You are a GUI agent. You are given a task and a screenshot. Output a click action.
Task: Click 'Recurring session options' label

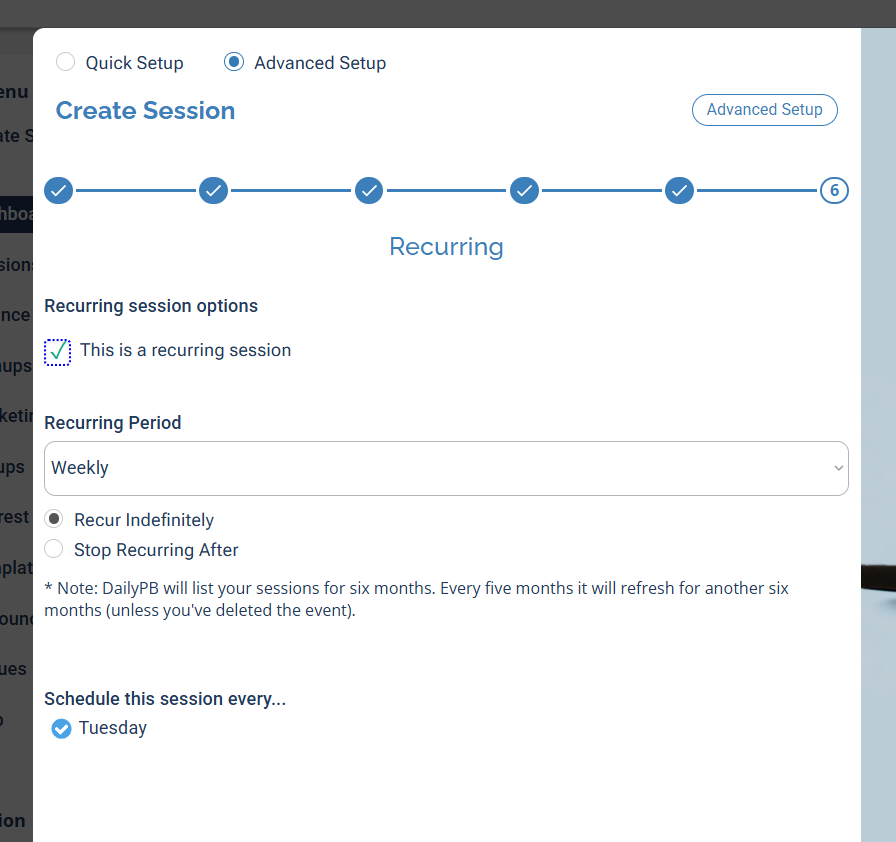pyautogui.click(x=151, y=306)
